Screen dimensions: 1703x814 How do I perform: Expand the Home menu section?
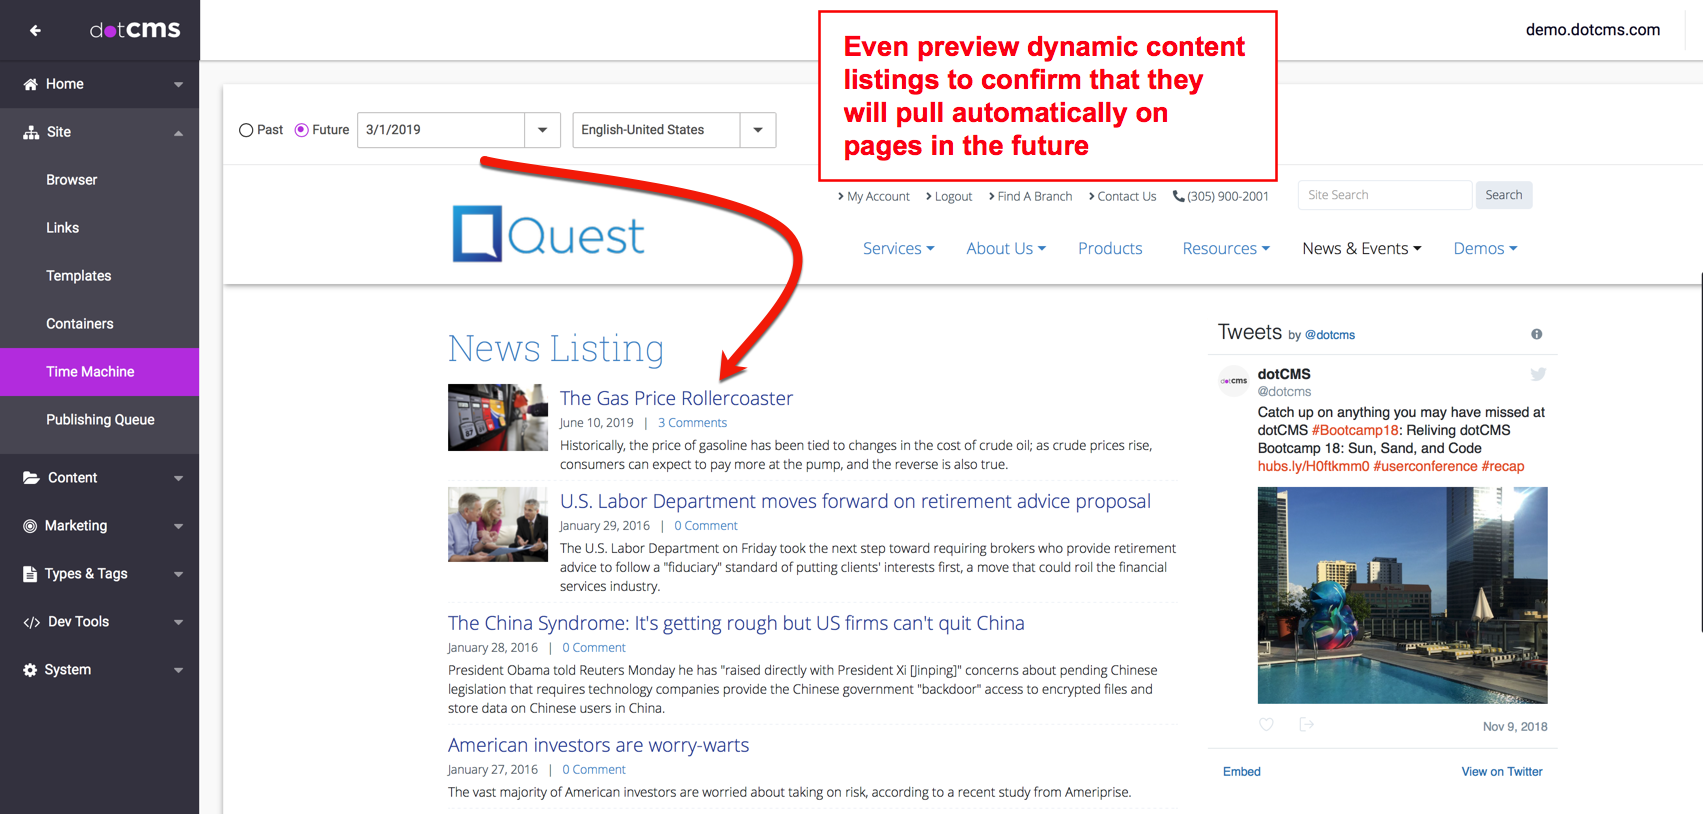(x=178, y=84)
